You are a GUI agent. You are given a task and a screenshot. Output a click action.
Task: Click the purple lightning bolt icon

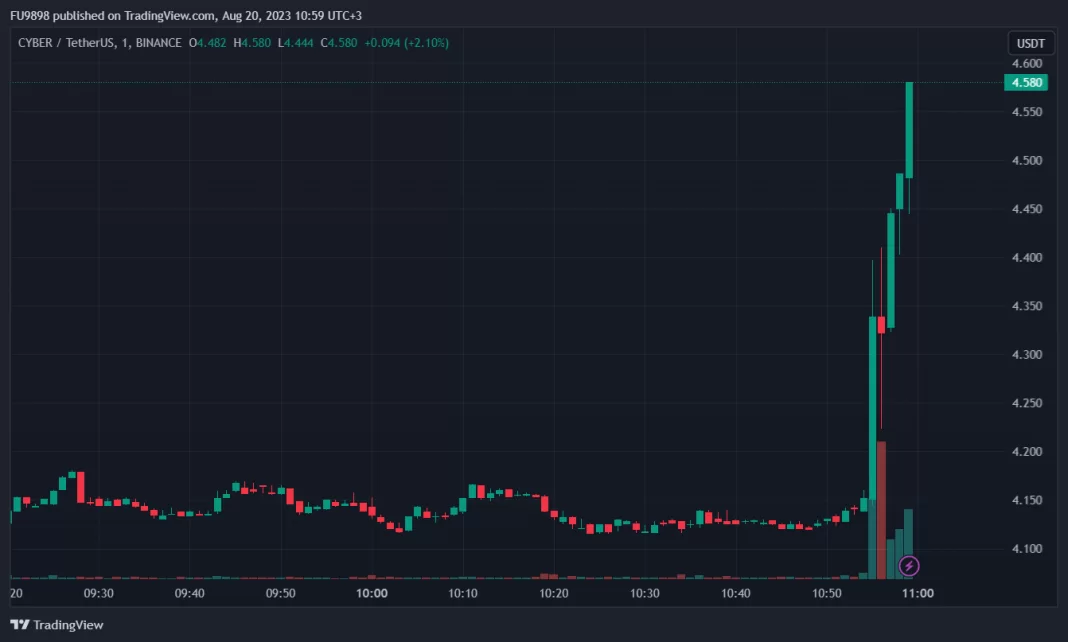908,566
